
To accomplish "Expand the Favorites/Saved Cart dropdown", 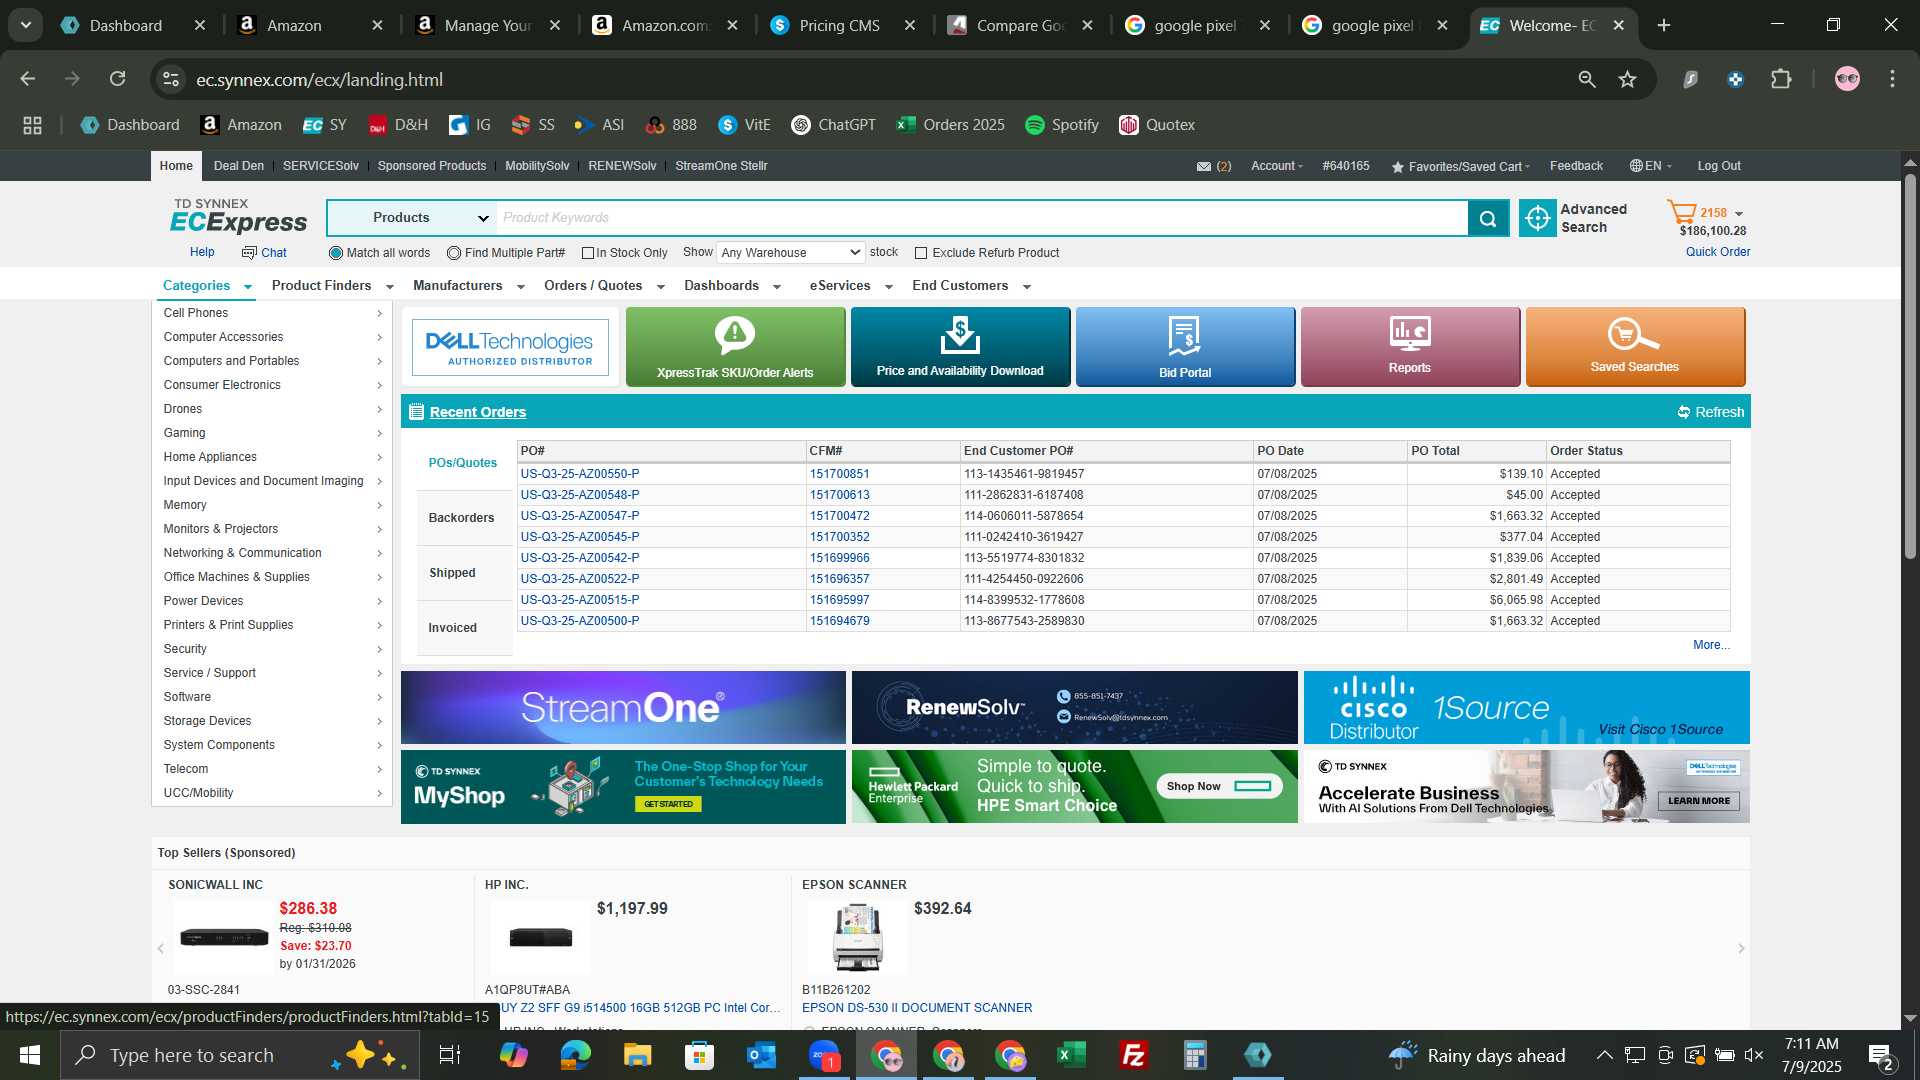I will [1461, 166].
